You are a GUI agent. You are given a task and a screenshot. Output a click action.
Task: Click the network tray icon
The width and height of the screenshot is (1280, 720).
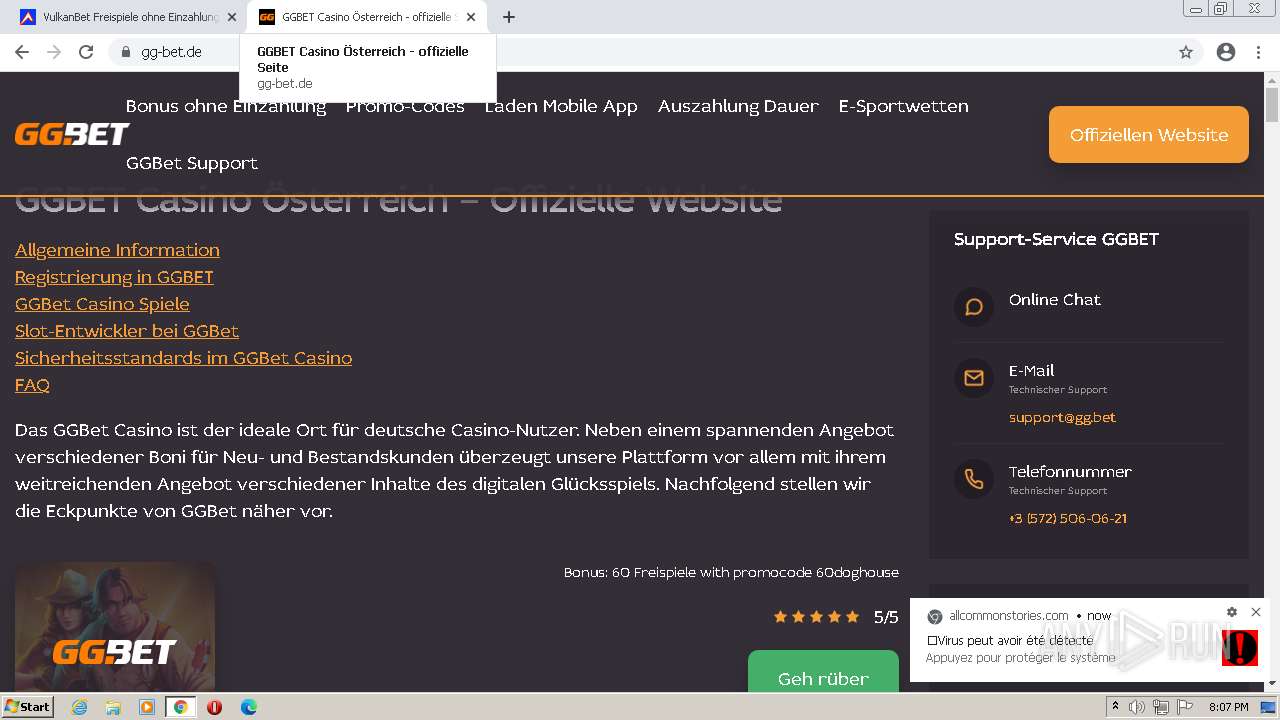point(1160,707)
